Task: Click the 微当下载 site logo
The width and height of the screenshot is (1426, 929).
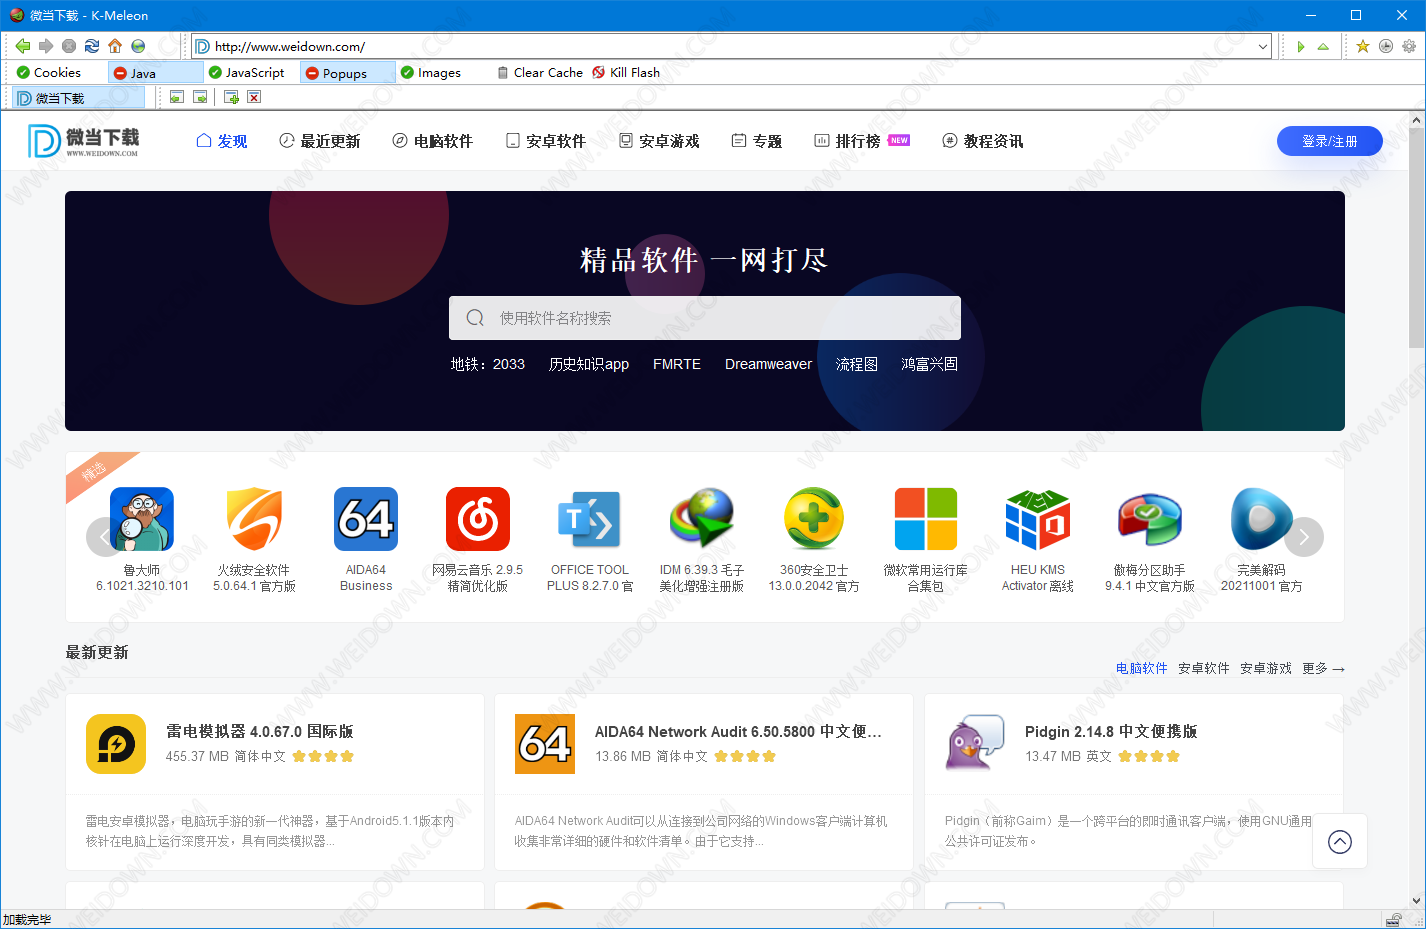Action: (84, 141)
